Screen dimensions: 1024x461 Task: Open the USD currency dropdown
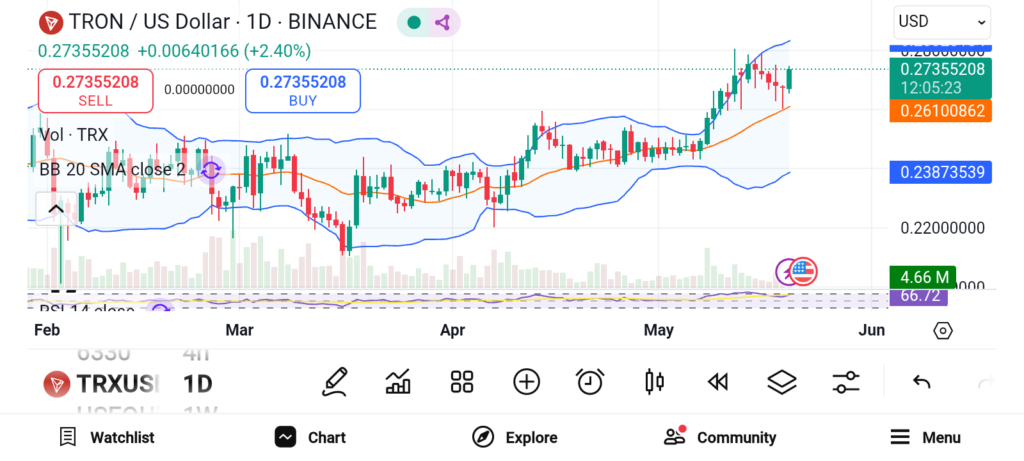point(941,21)
